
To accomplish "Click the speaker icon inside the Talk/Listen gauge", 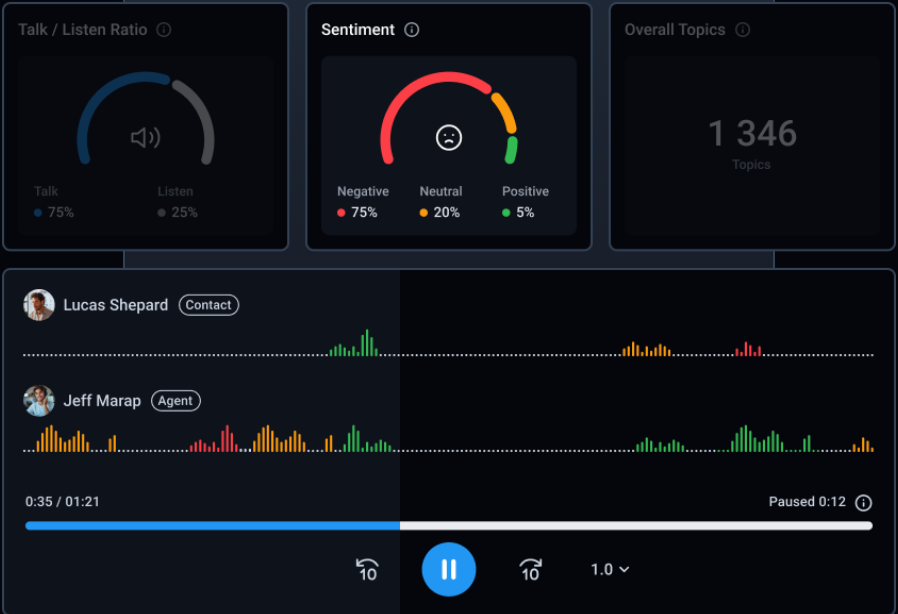I will 146,137.
